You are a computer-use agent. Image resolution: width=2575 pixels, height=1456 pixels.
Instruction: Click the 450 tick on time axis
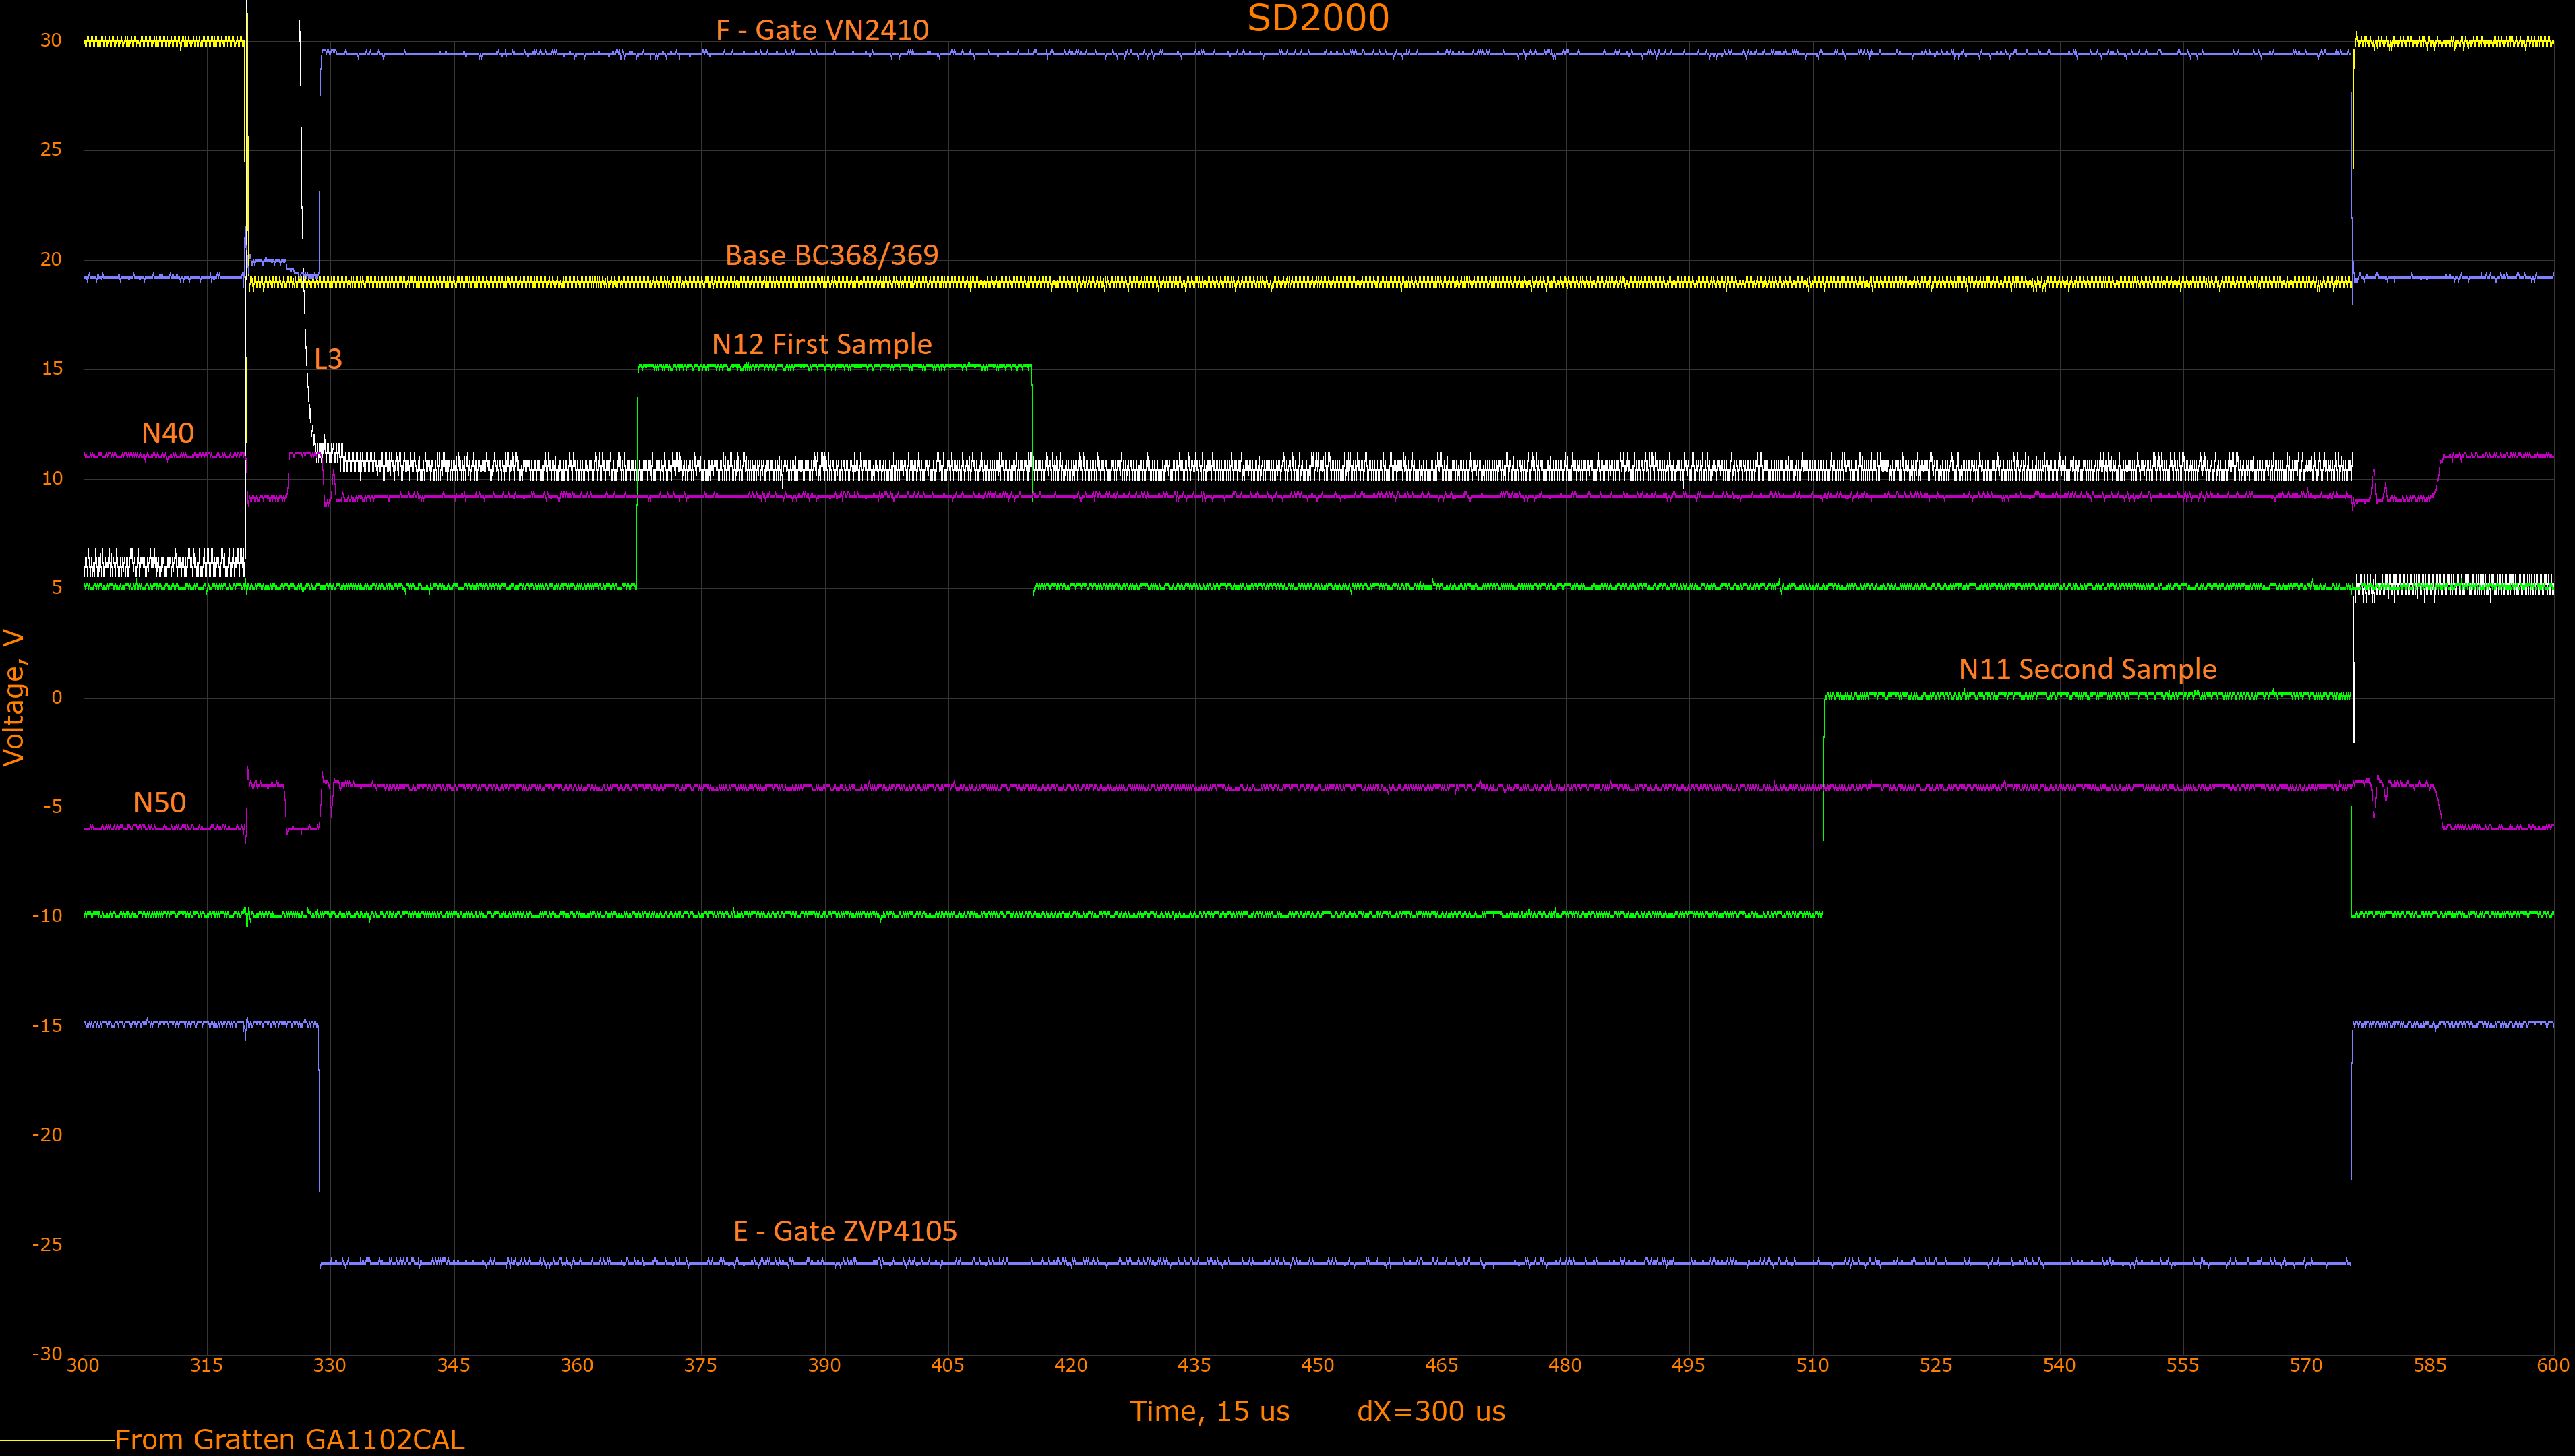(x=1317, y=1365)
